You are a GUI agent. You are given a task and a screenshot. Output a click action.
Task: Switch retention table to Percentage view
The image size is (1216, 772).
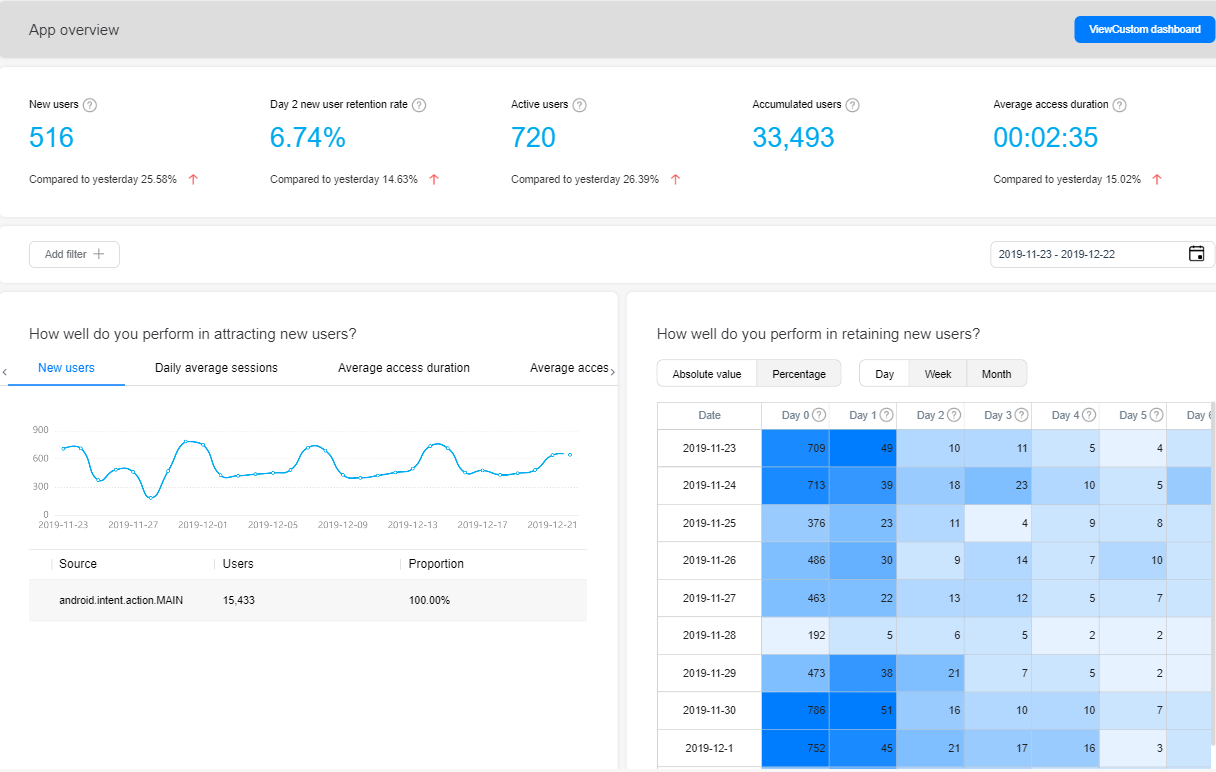(x=798, y=373)
